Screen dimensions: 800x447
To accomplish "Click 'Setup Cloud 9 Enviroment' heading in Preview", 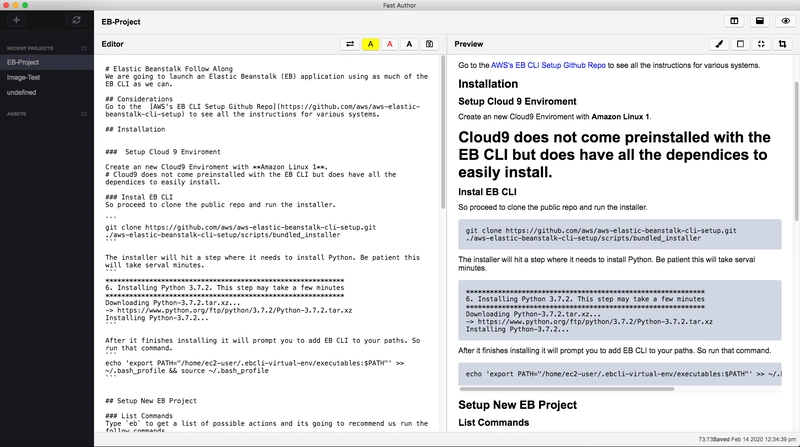I will pos(517,102).
